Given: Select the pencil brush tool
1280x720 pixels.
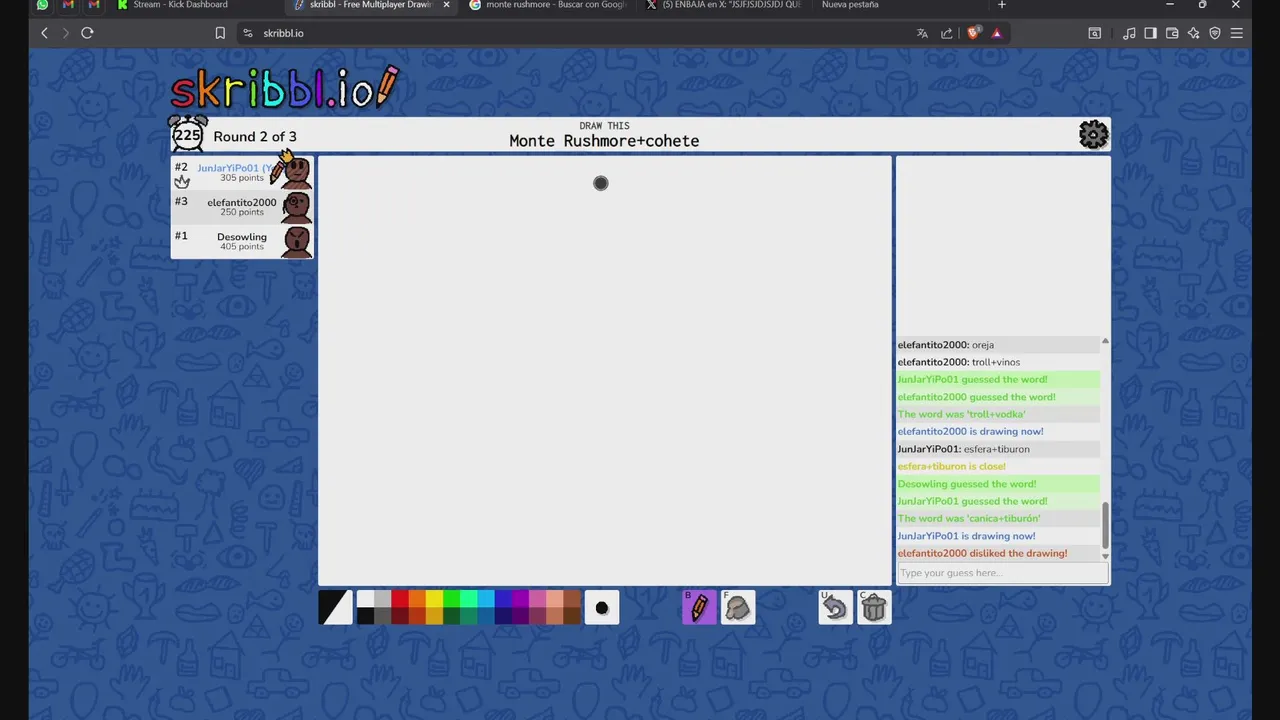Looking at the screenshot, I should point(699,607).
